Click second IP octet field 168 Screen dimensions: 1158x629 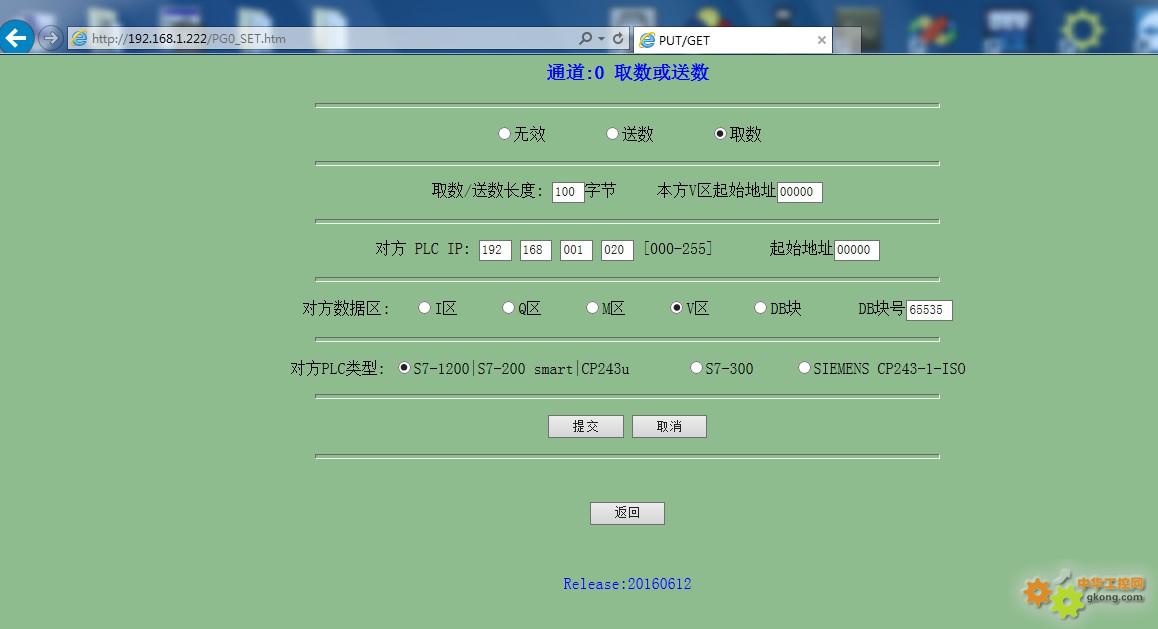535,250
